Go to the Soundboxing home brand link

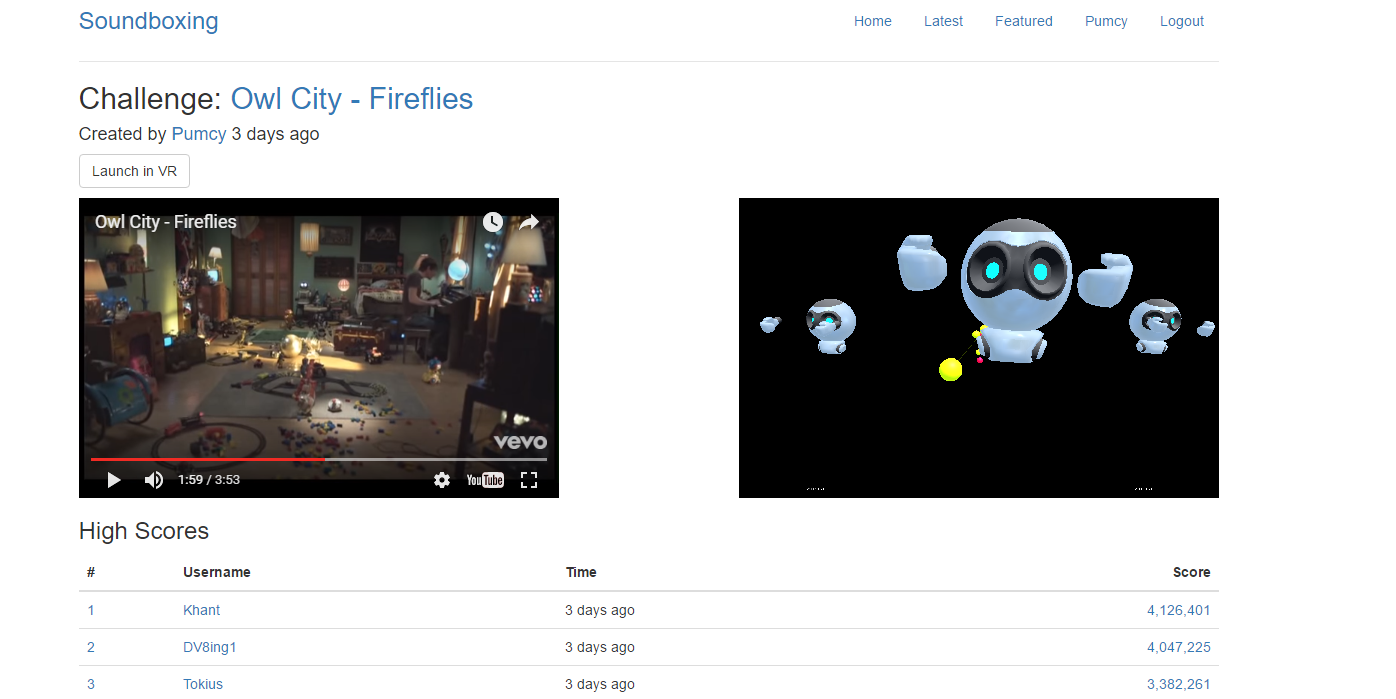[149, 21]
